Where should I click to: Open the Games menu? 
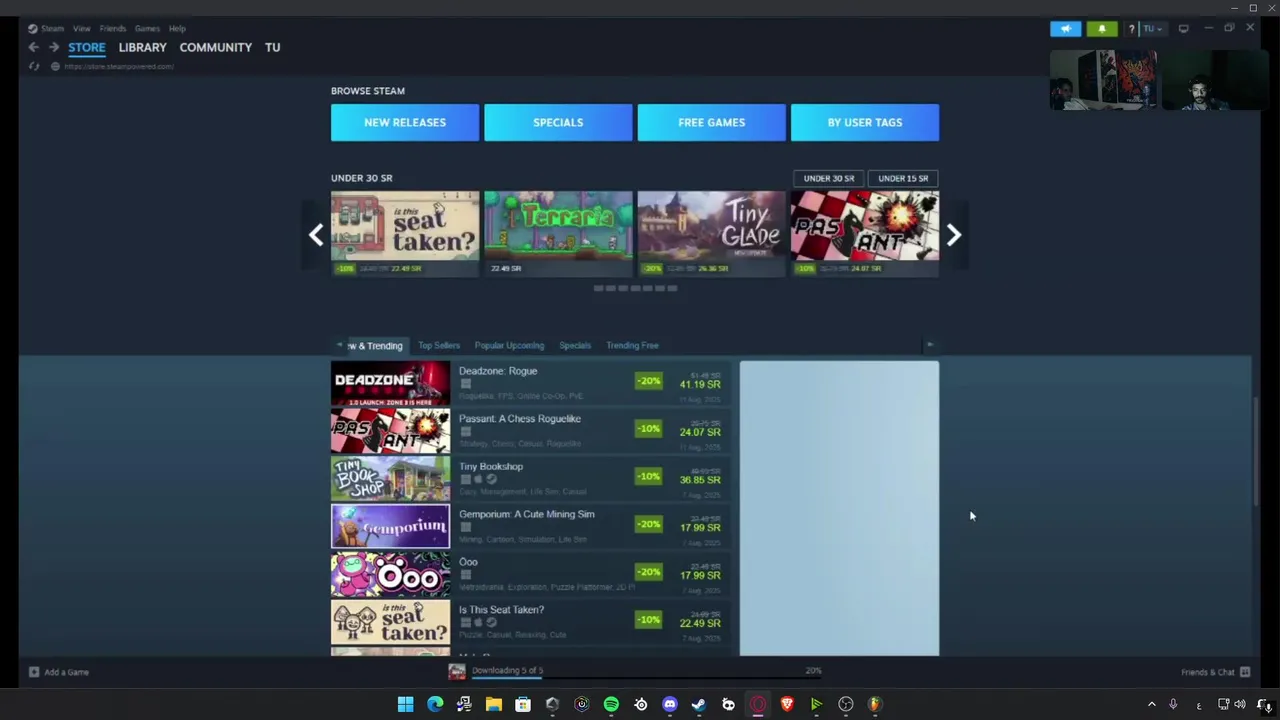click(x=147, y=28)
